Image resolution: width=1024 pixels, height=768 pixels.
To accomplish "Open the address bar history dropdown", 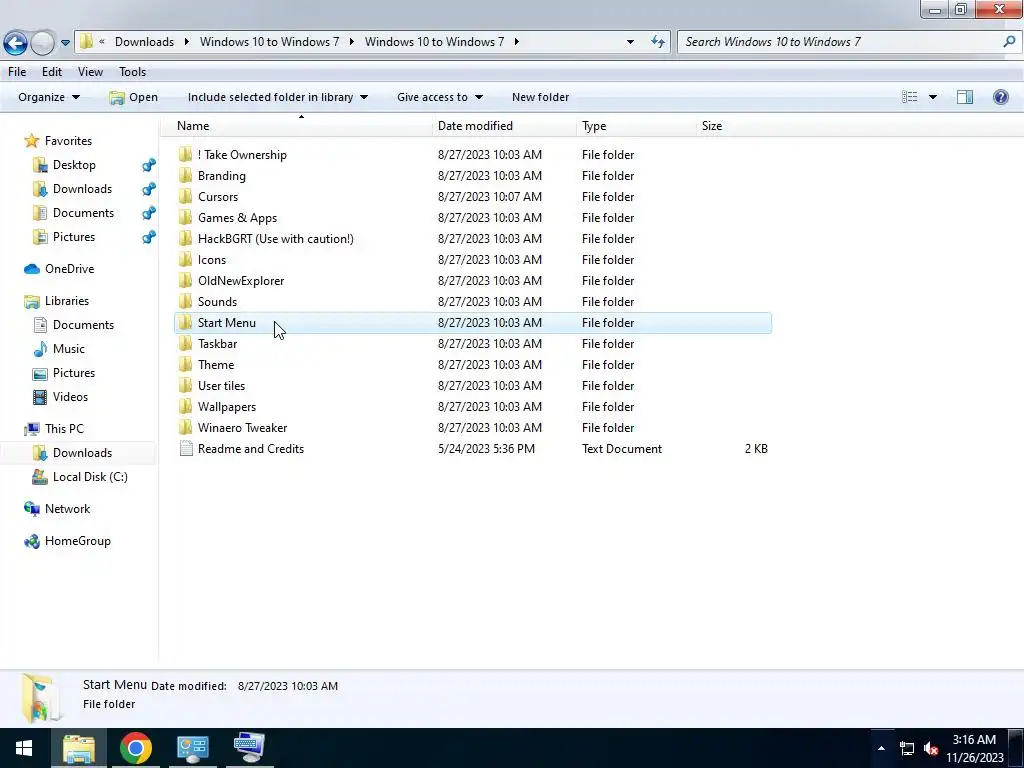I will click(630, 42).
